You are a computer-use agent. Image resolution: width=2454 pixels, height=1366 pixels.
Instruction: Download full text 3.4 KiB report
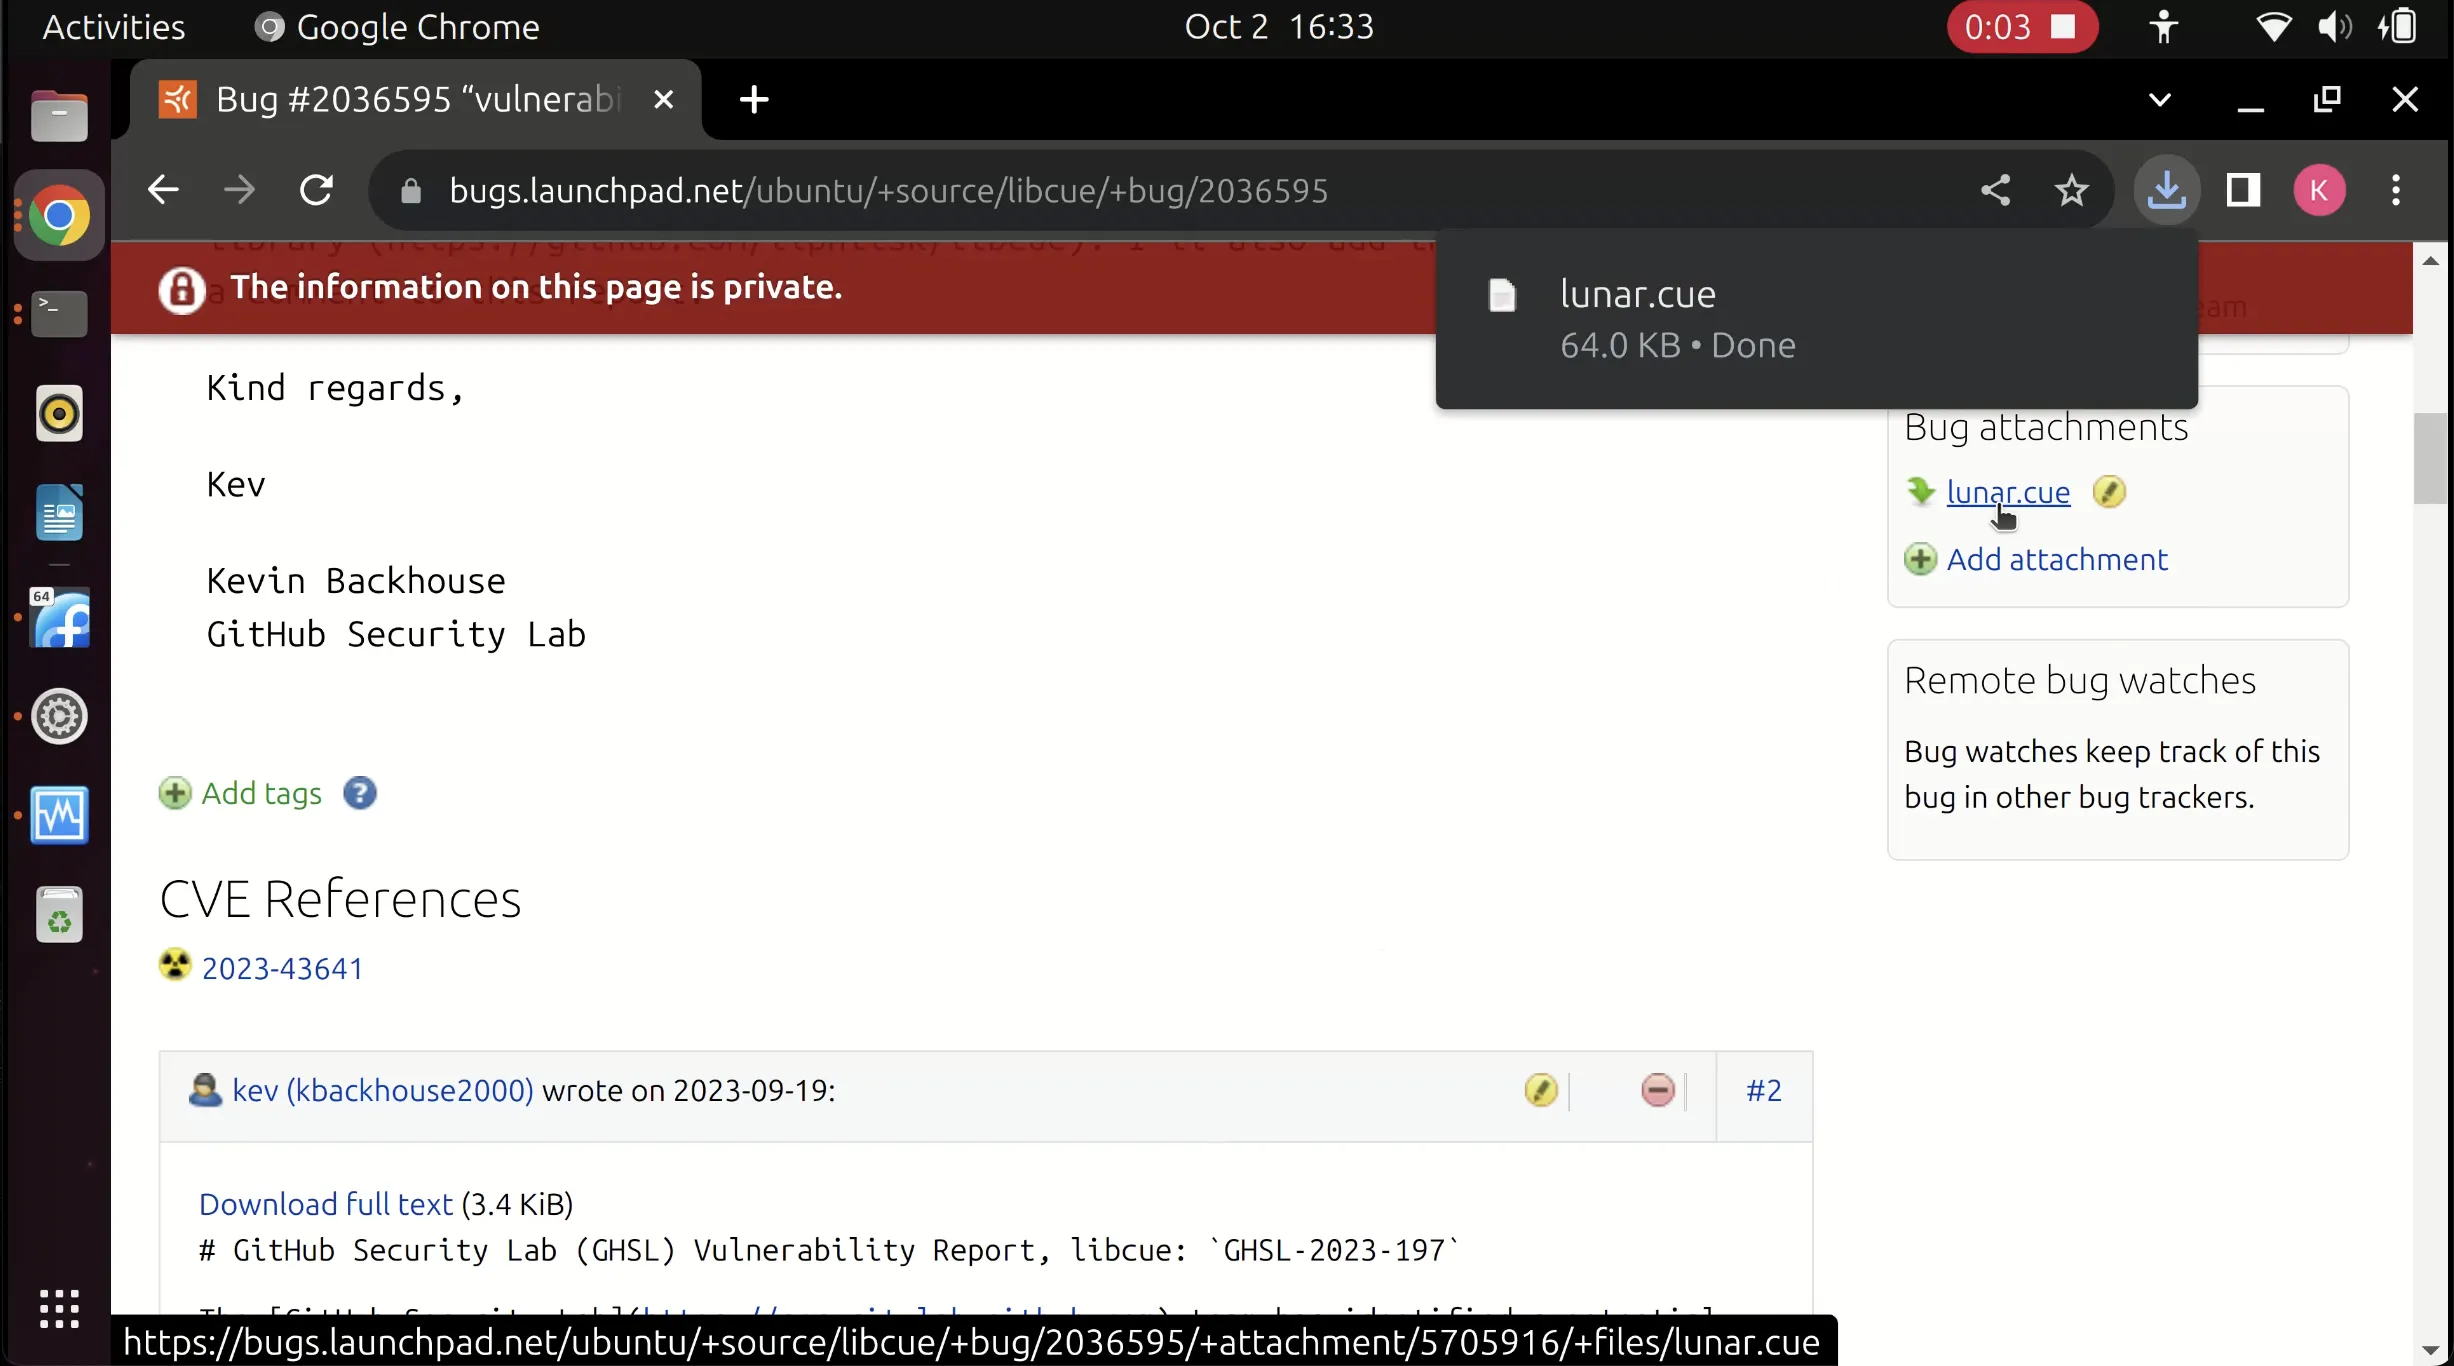323,1203
